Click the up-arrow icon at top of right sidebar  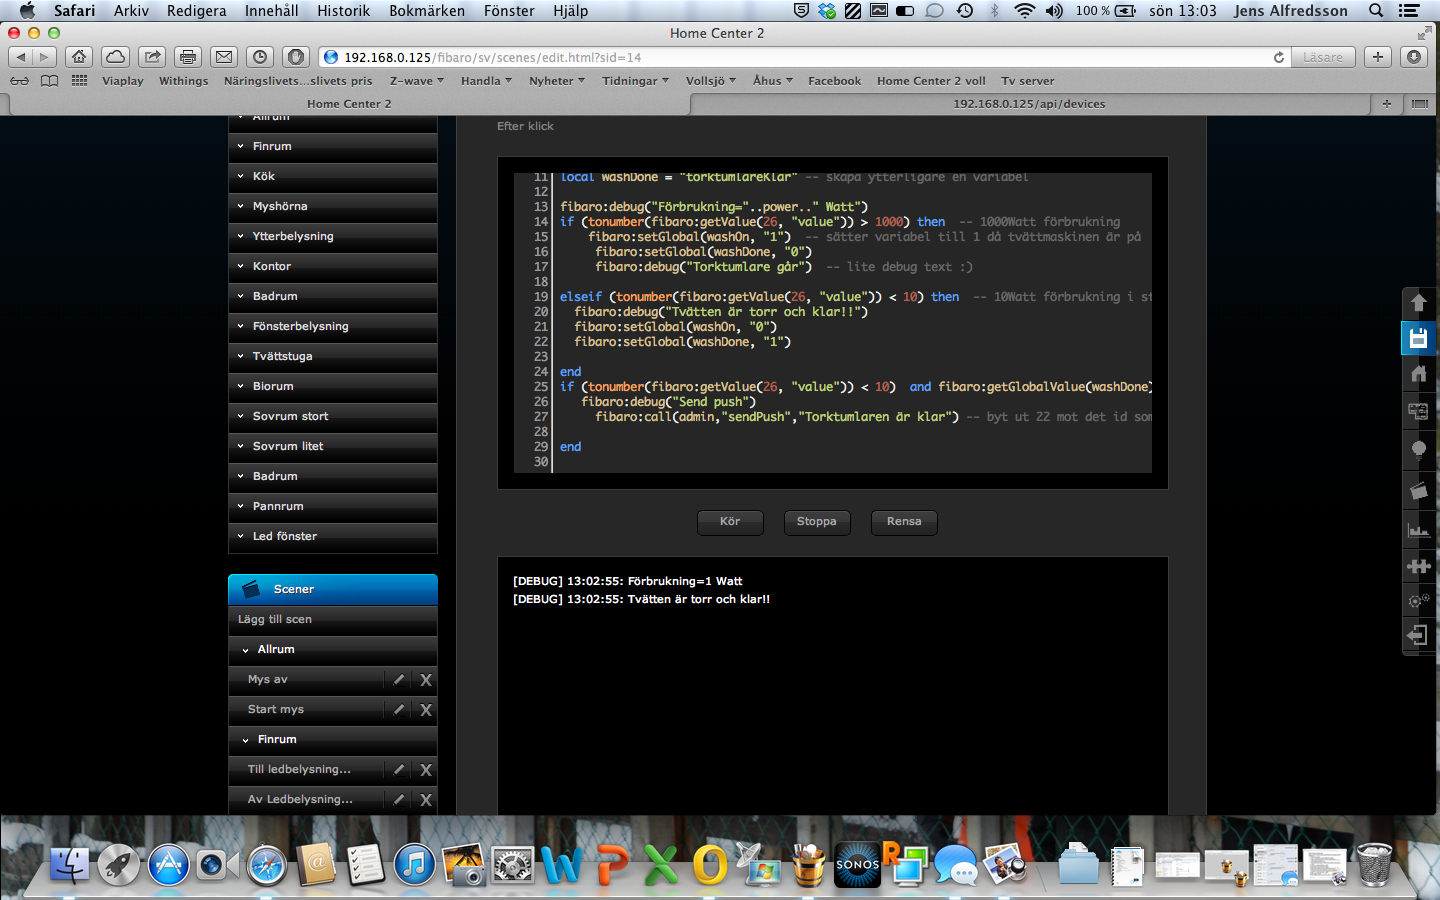tap(1418, 302)
